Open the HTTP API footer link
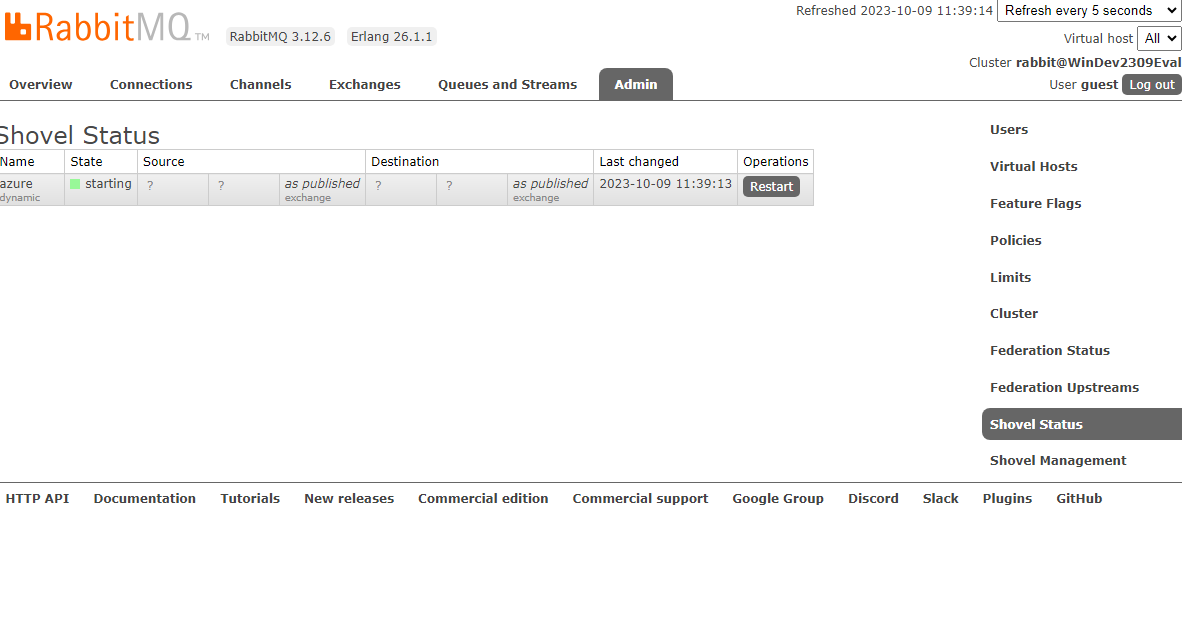 (37, 498)
